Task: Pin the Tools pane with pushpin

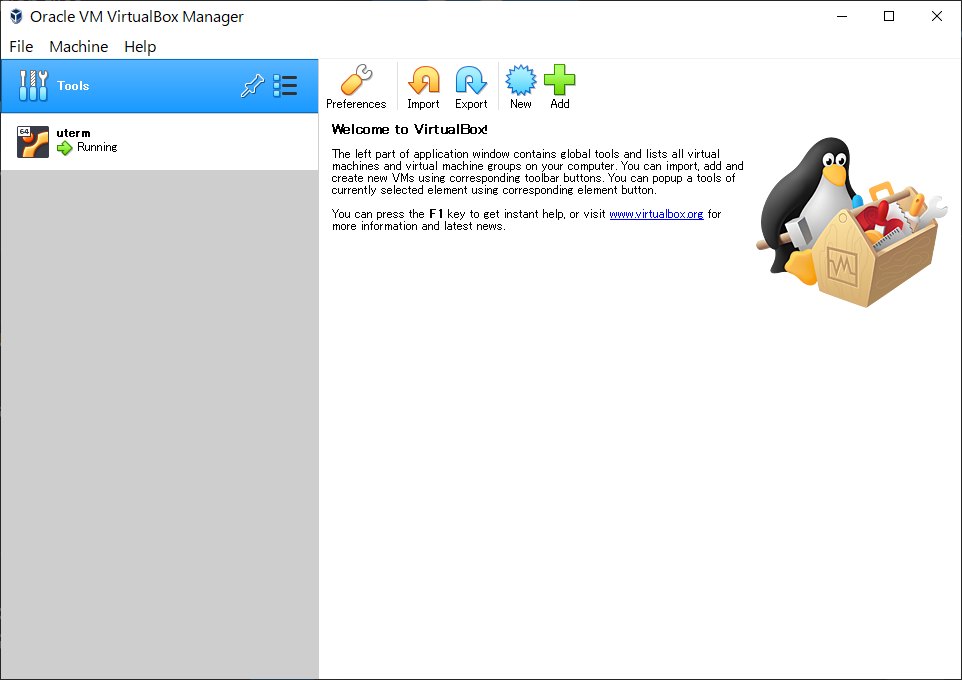Action: point(252,85)
